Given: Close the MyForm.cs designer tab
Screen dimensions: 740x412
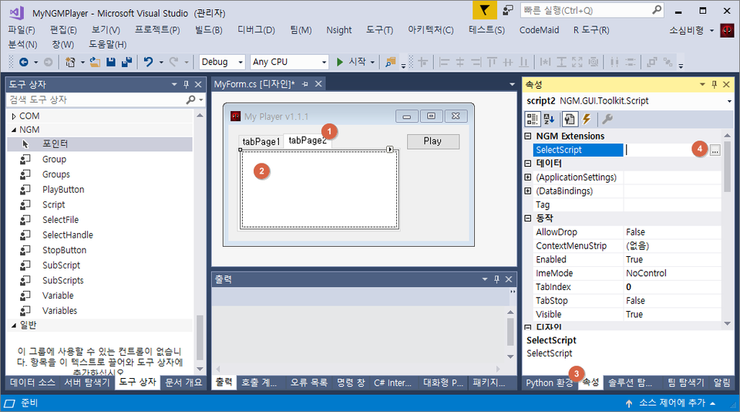Looking at the screenshot, I should pyautogui.click(x=319, y=84).
